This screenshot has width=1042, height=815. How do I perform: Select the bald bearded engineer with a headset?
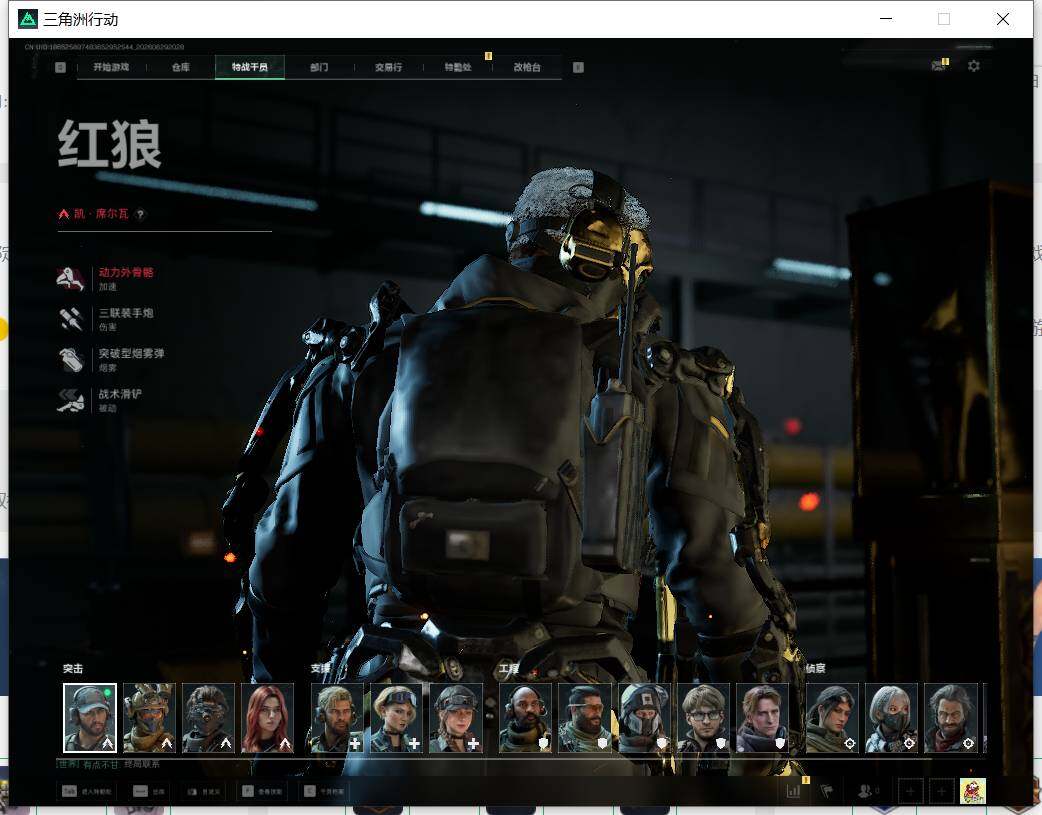click(x=525, y=718)
